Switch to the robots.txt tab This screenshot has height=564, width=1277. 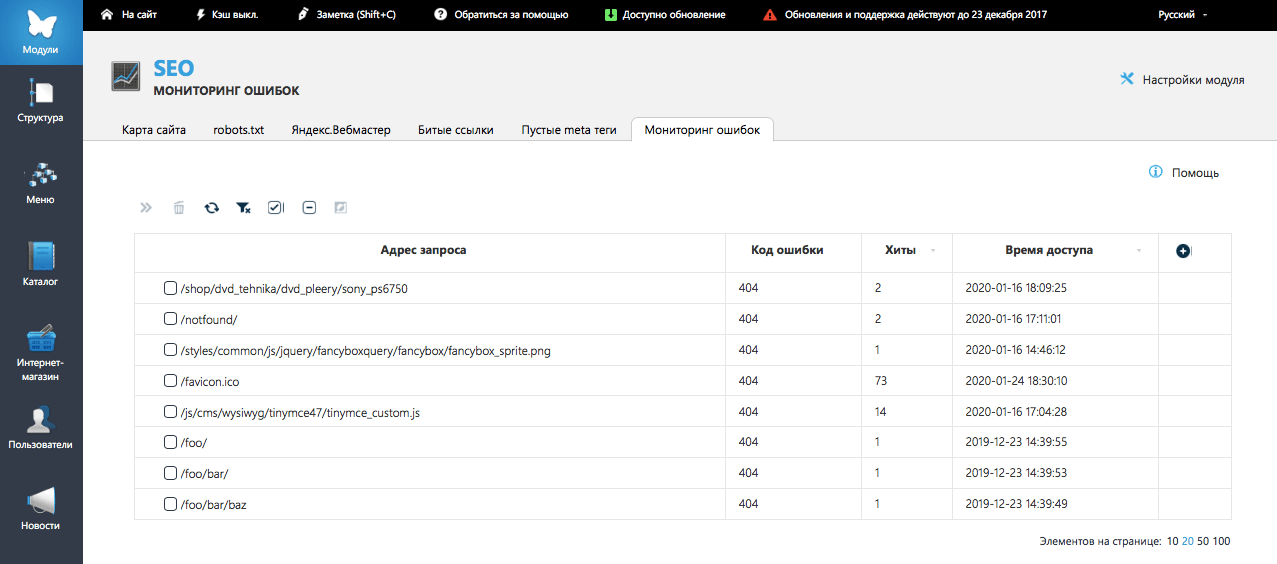239,130
